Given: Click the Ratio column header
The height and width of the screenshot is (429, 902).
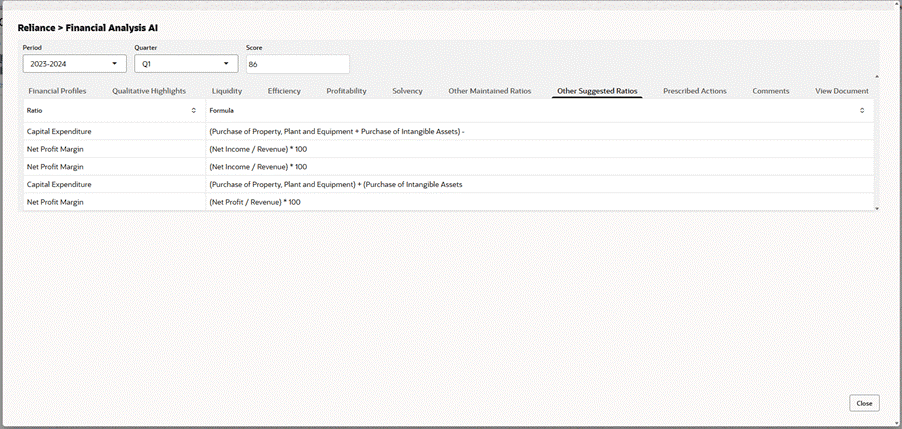Looking at the screenshot, I should pyautogui.click(x=114, y=110).
